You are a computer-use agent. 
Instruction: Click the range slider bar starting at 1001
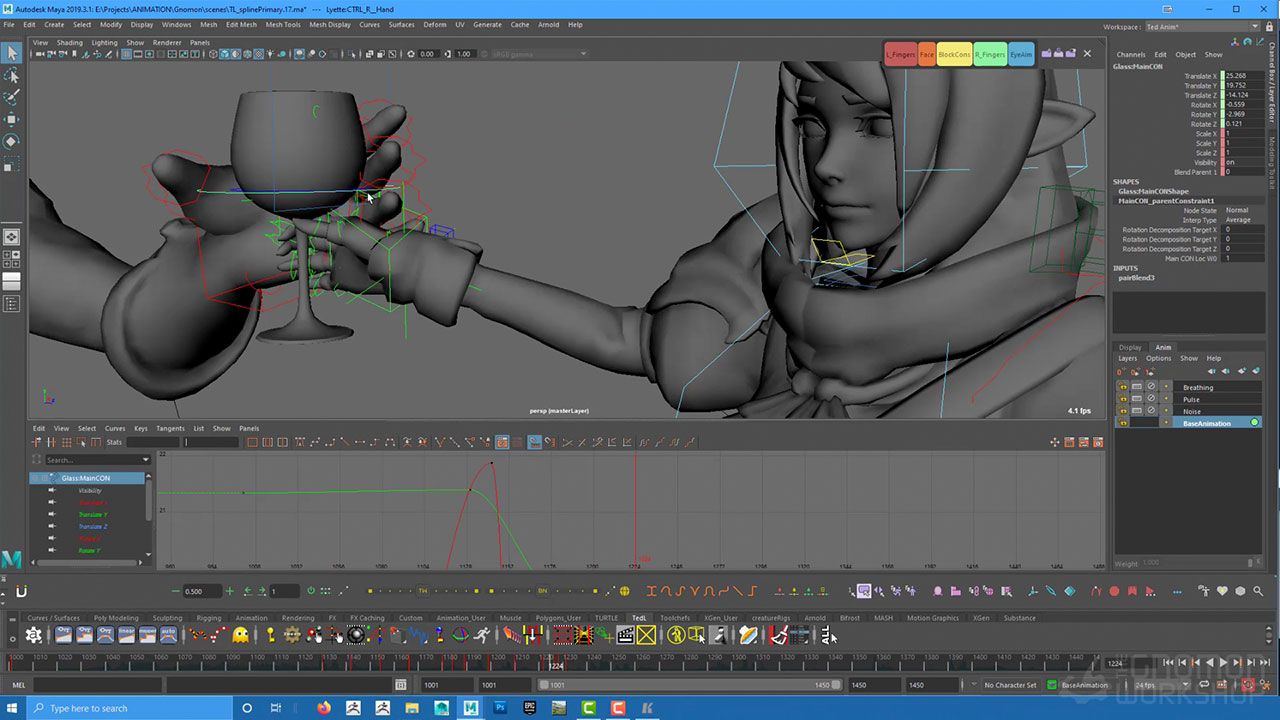tap(690, 685)
